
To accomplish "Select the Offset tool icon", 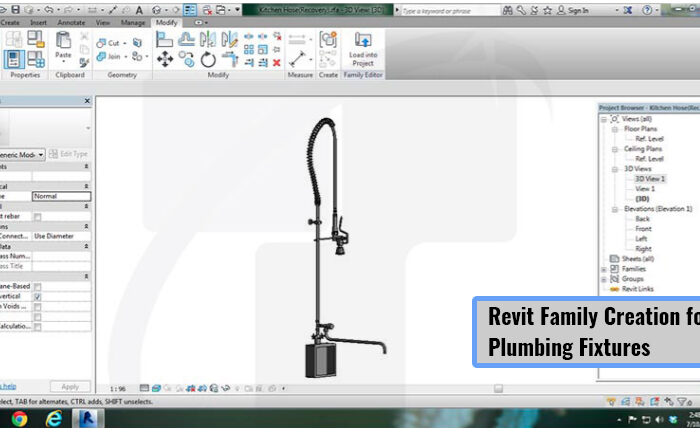I will point(186,40).
